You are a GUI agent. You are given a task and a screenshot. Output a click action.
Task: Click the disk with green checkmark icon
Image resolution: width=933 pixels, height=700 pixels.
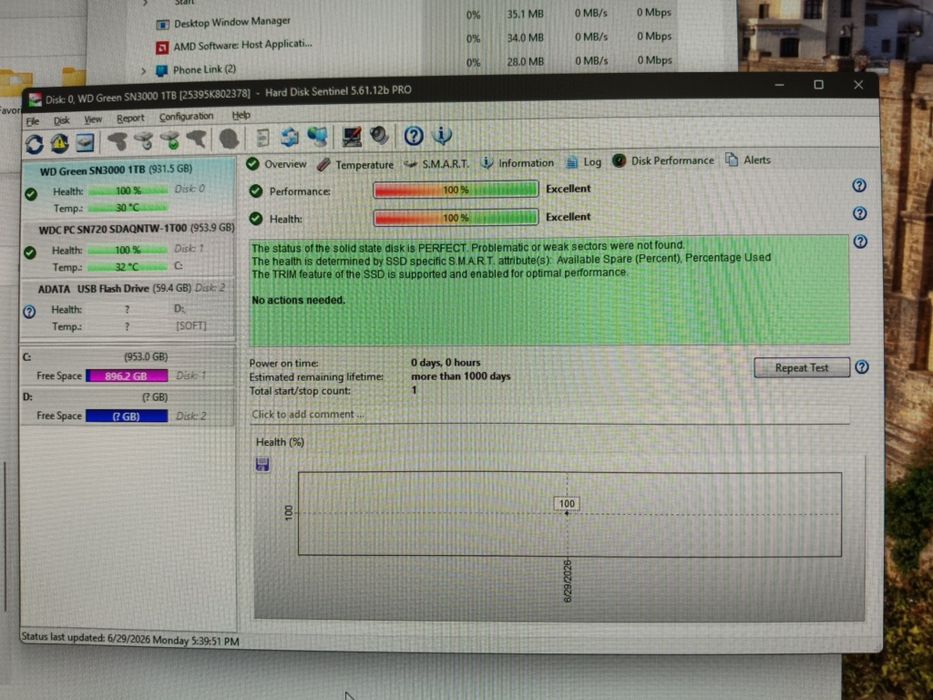[170, 140]
